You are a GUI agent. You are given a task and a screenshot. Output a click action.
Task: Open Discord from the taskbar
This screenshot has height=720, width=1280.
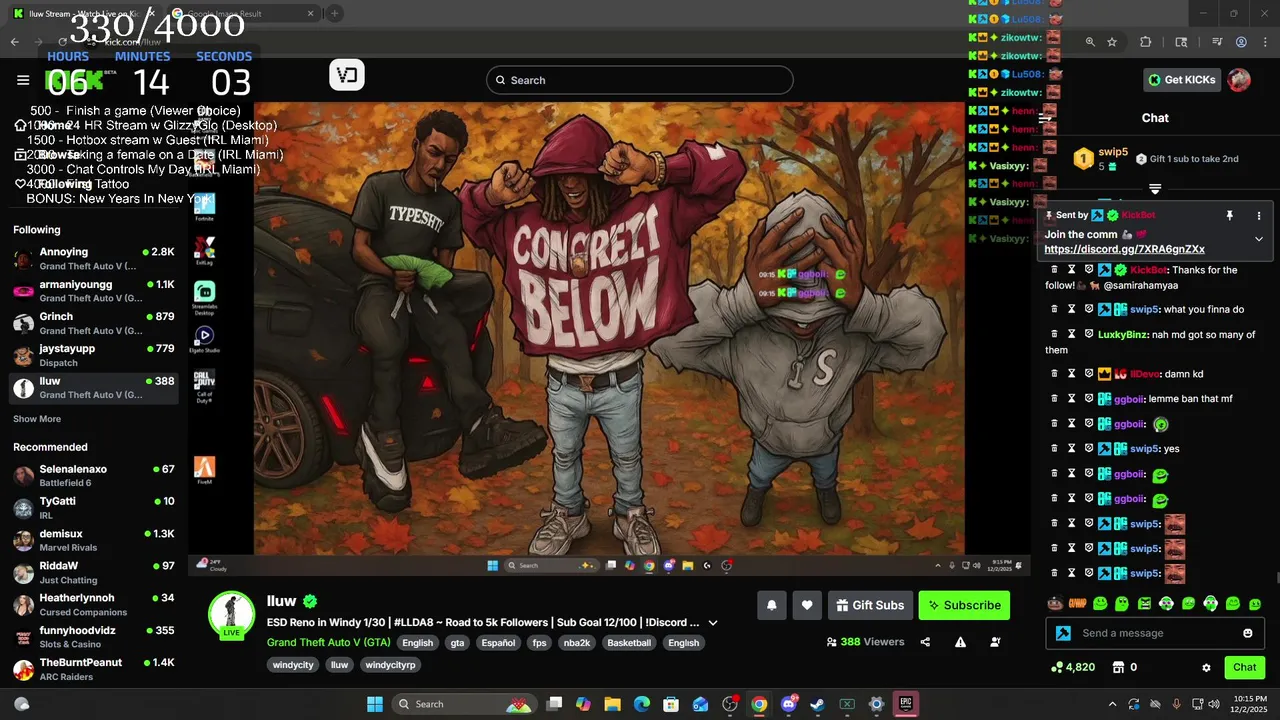(x=788, y=704)
